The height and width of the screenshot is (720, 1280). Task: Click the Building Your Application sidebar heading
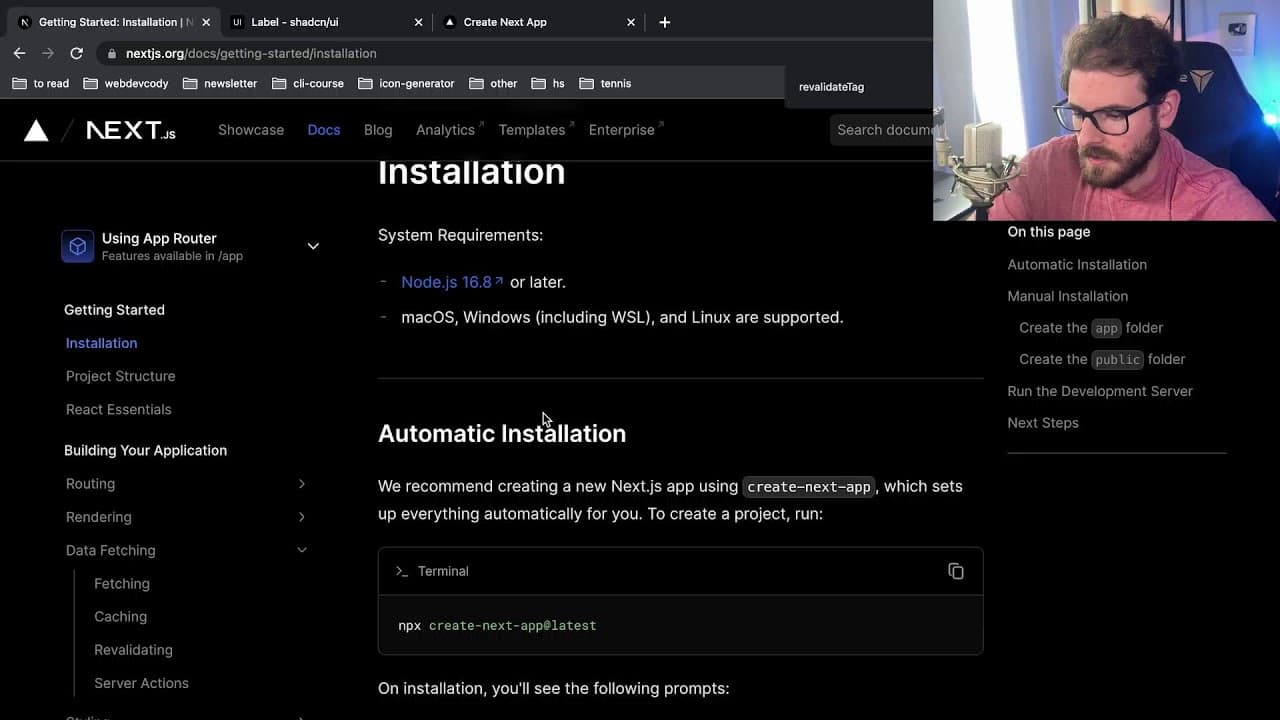145,450
